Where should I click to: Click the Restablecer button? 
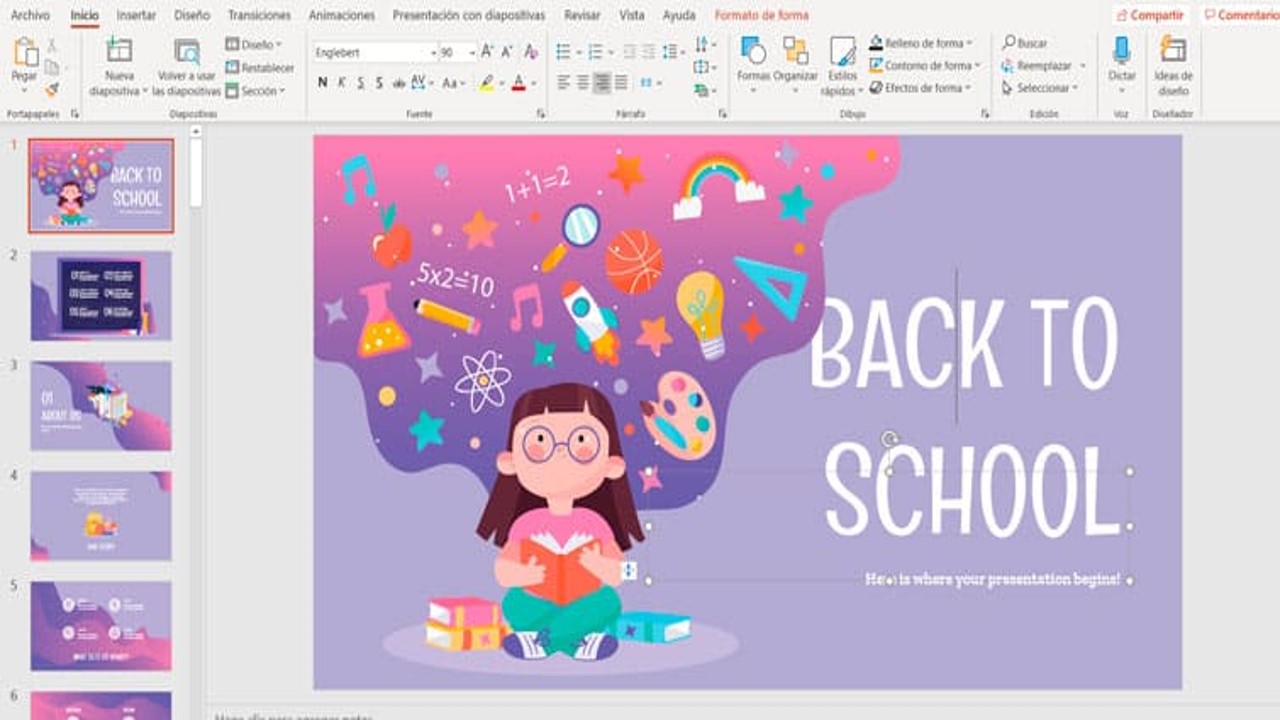[x=260, y=68]
